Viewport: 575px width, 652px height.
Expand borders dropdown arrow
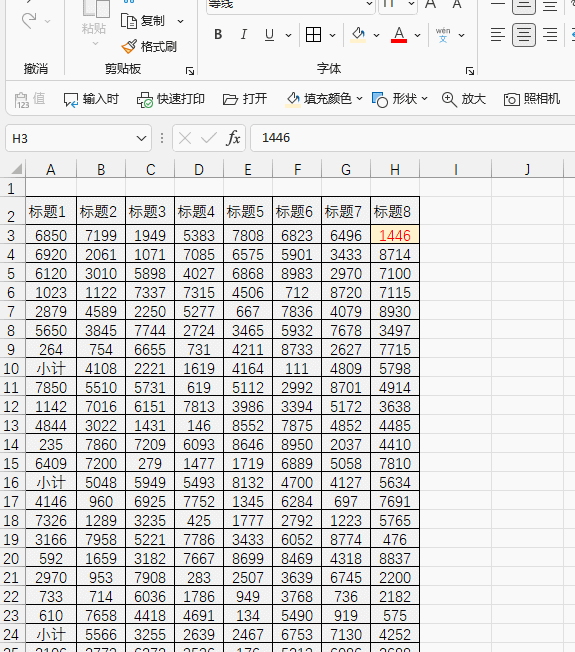coord(332,35)
